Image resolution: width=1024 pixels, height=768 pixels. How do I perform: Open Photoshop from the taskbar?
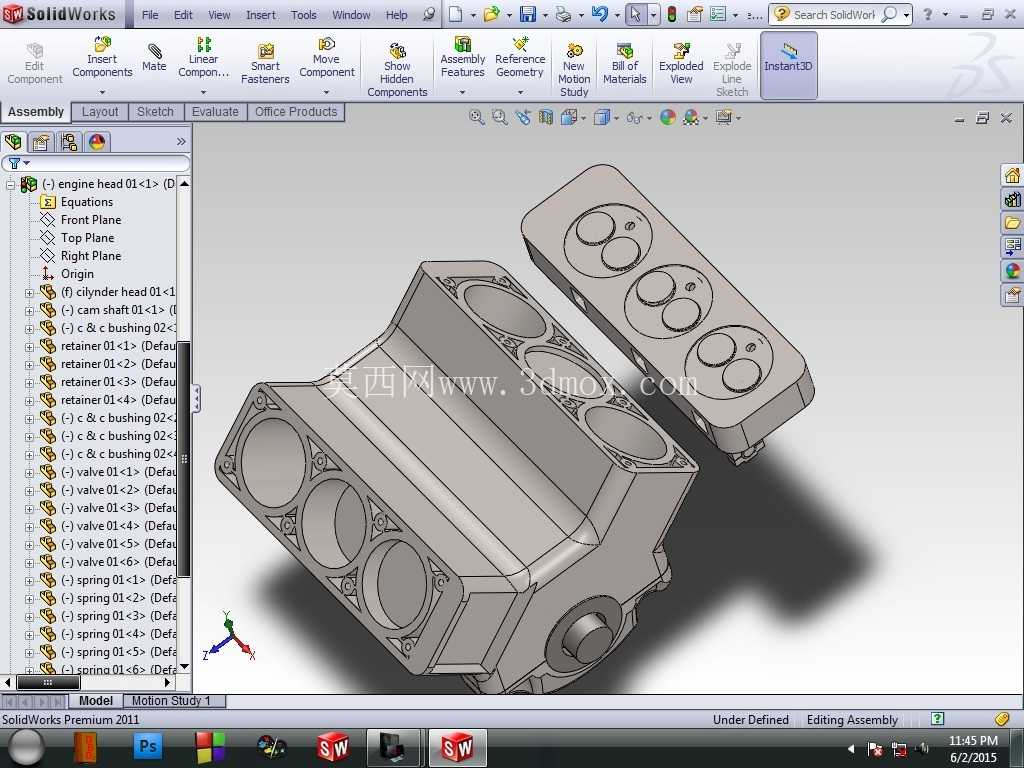[148, 746]
